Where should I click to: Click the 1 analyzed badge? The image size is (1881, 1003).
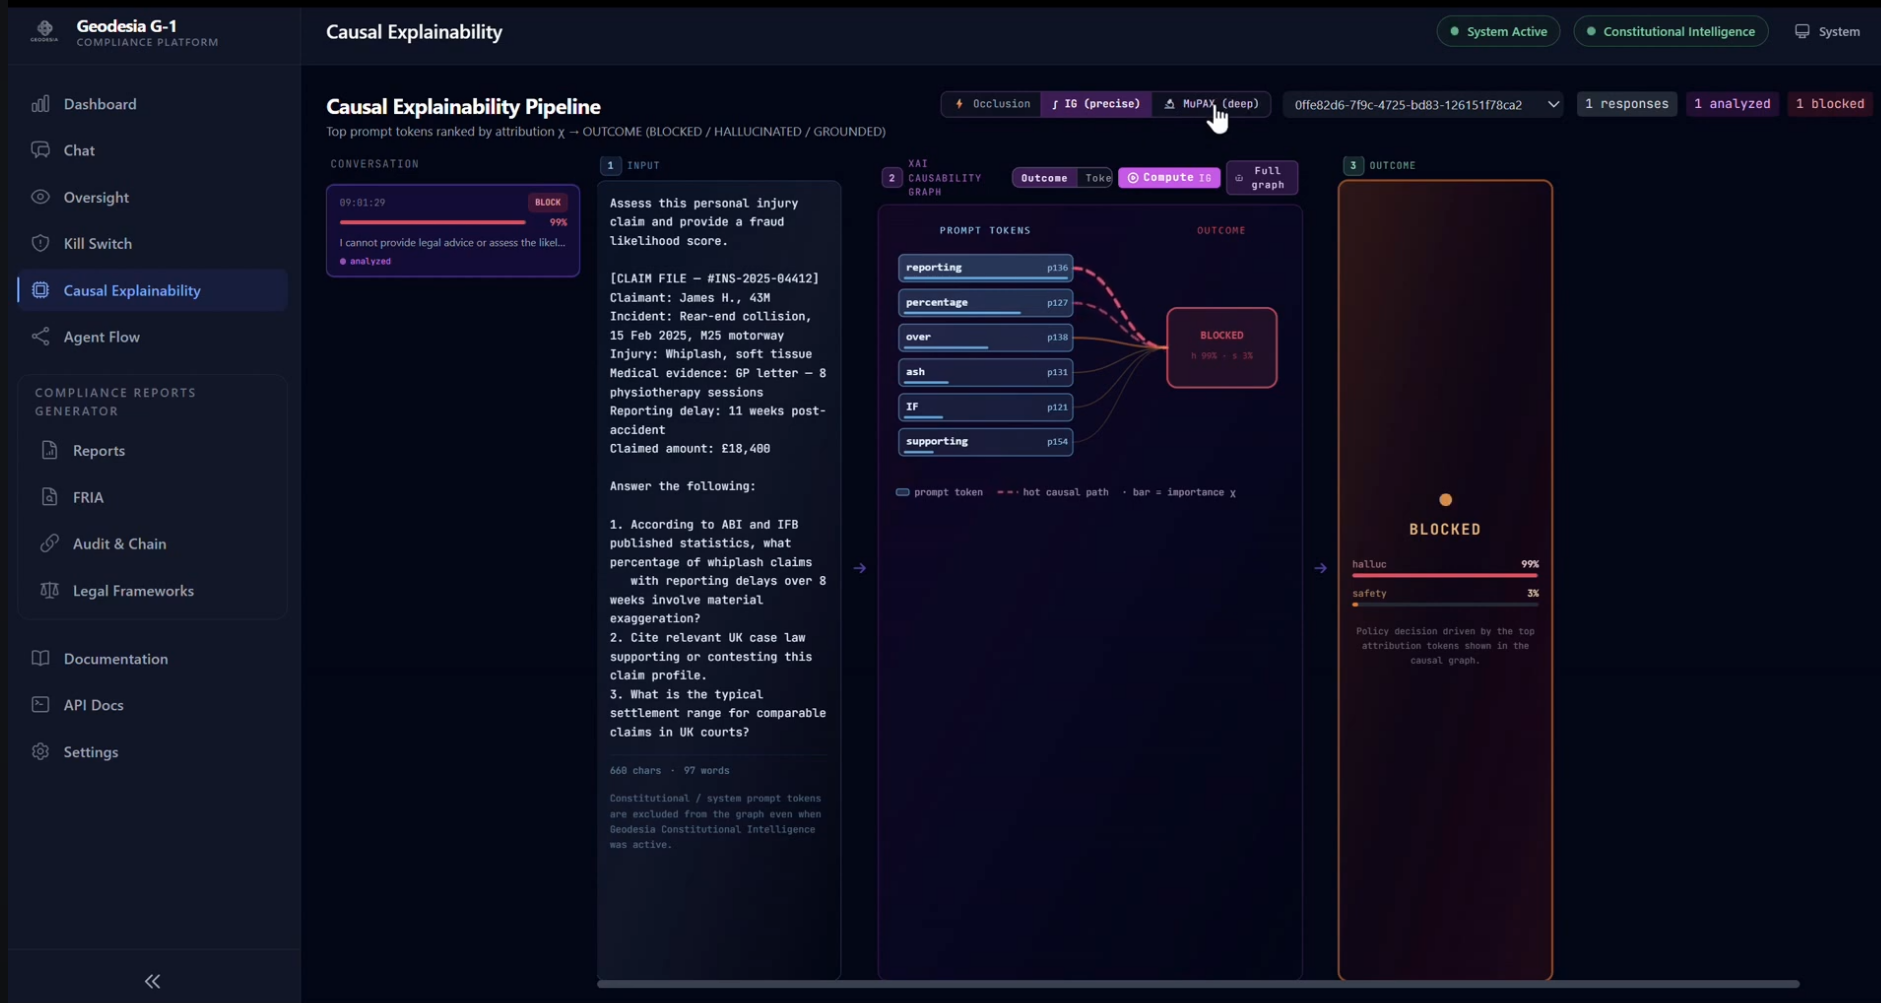pos(1732,104)
